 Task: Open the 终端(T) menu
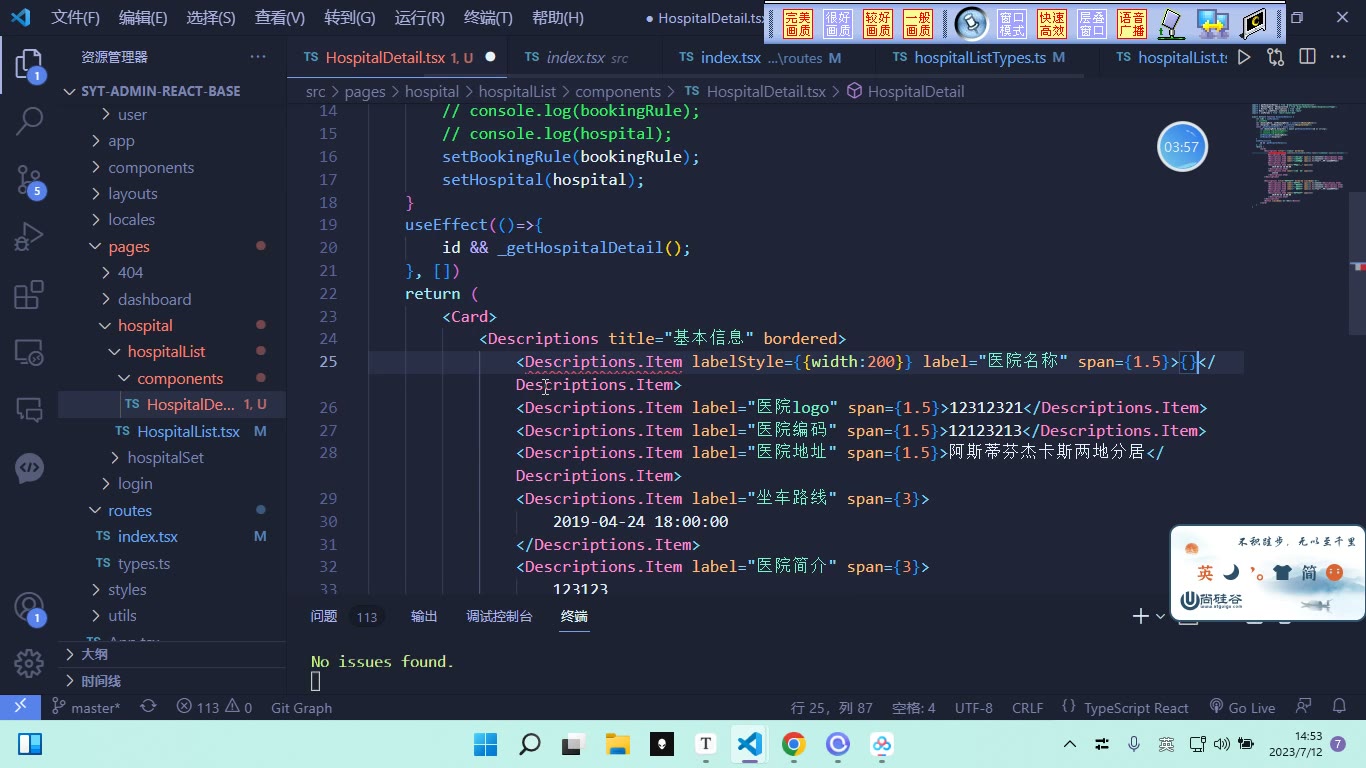coord(488,17)
